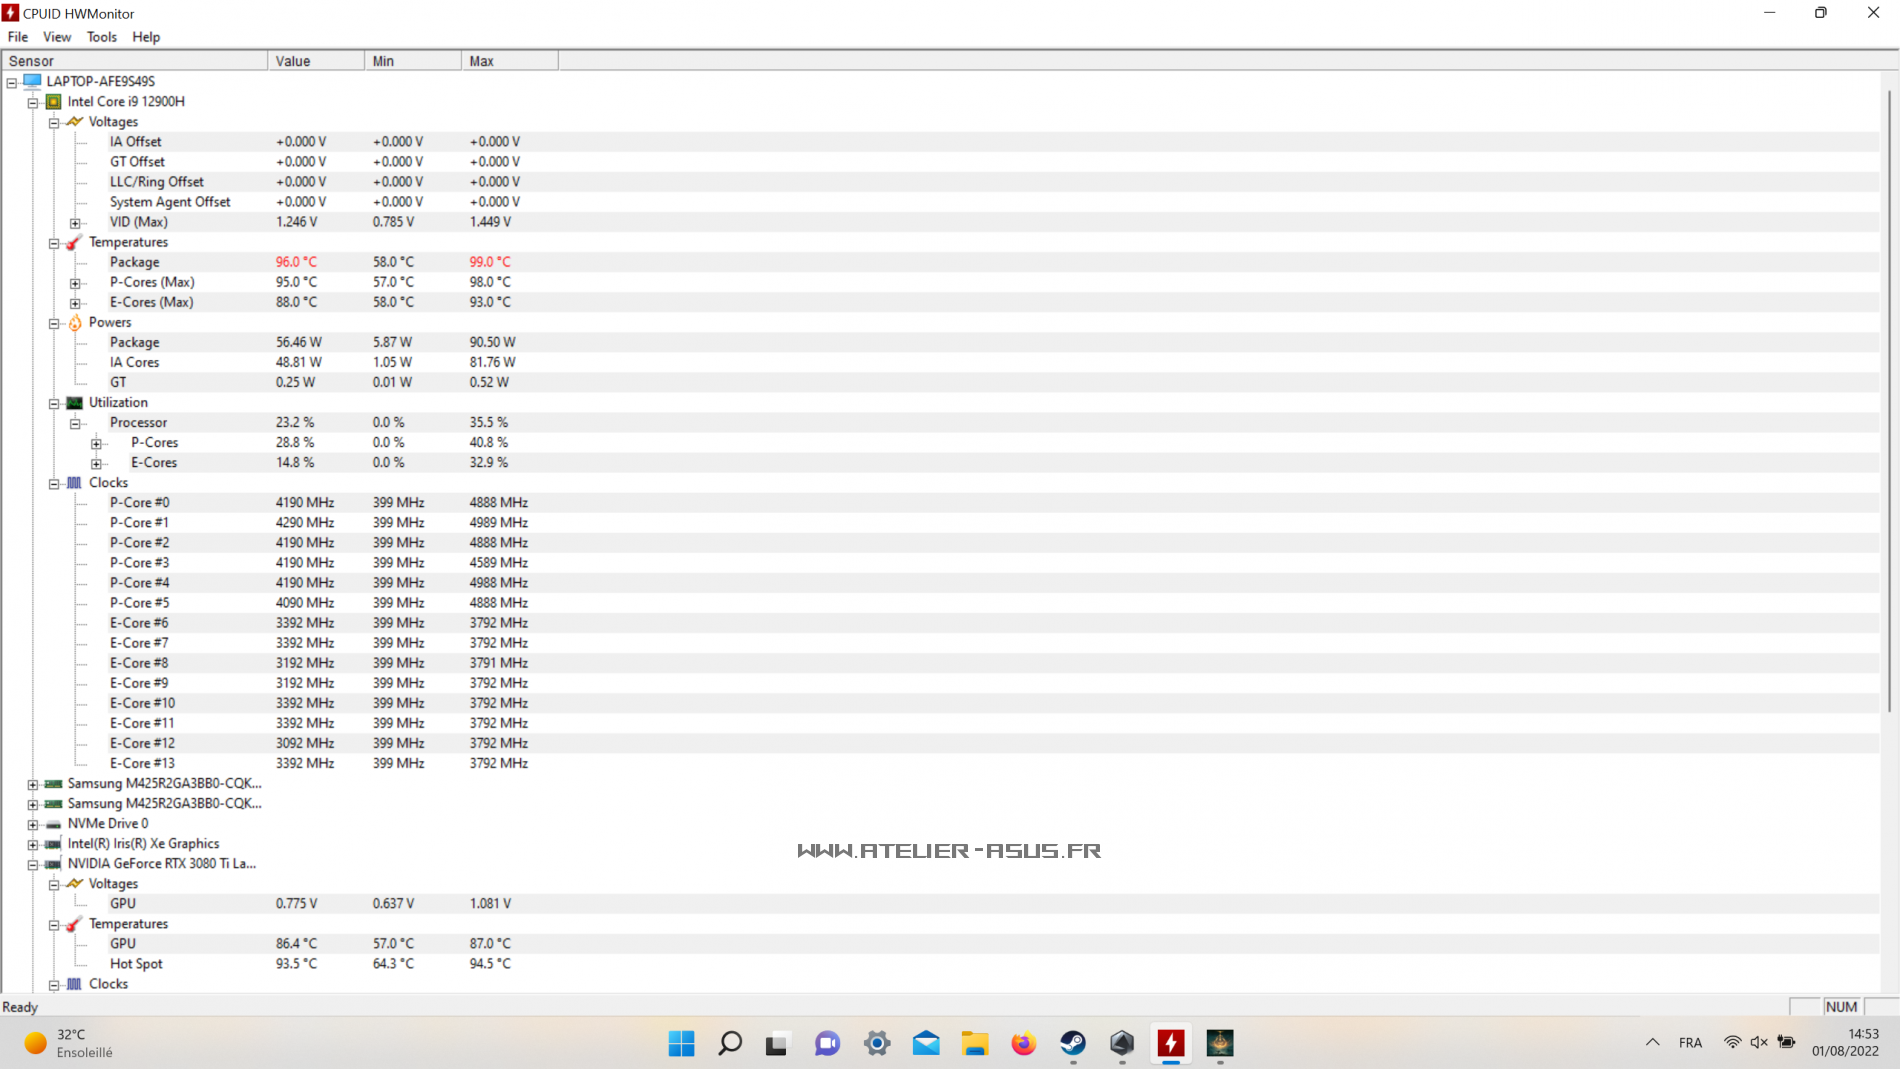The height and width of the screenshot is (1069, 1900).
Task: Collapse the CPU Clocks section
Action: click(54, 483)
